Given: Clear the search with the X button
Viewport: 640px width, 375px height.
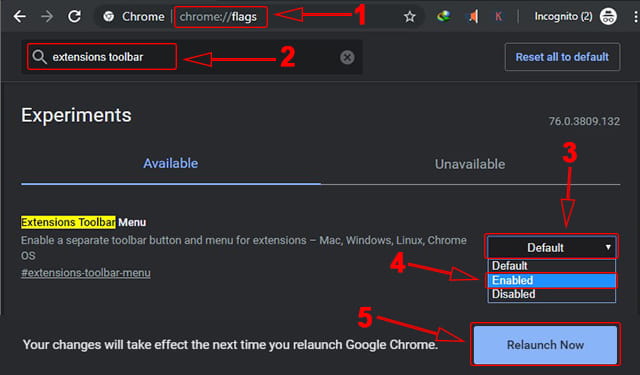Looking at the screenshot, I should (347, 58).
